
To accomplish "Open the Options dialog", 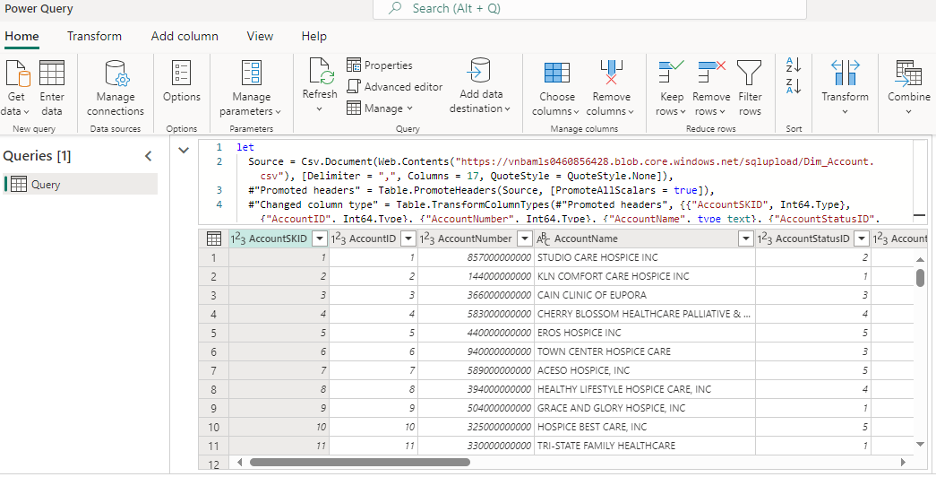I will (181, 81).
